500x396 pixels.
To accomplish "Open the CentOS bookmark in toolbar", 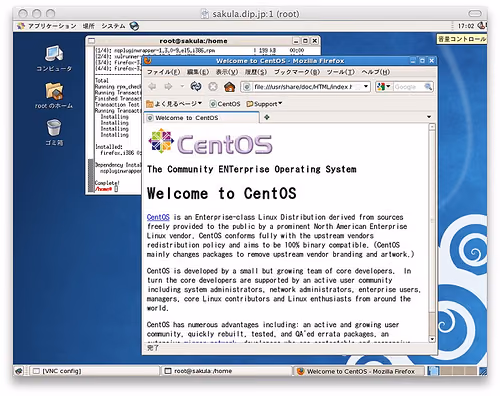I will pyautogui.click(x=225, y=104).
